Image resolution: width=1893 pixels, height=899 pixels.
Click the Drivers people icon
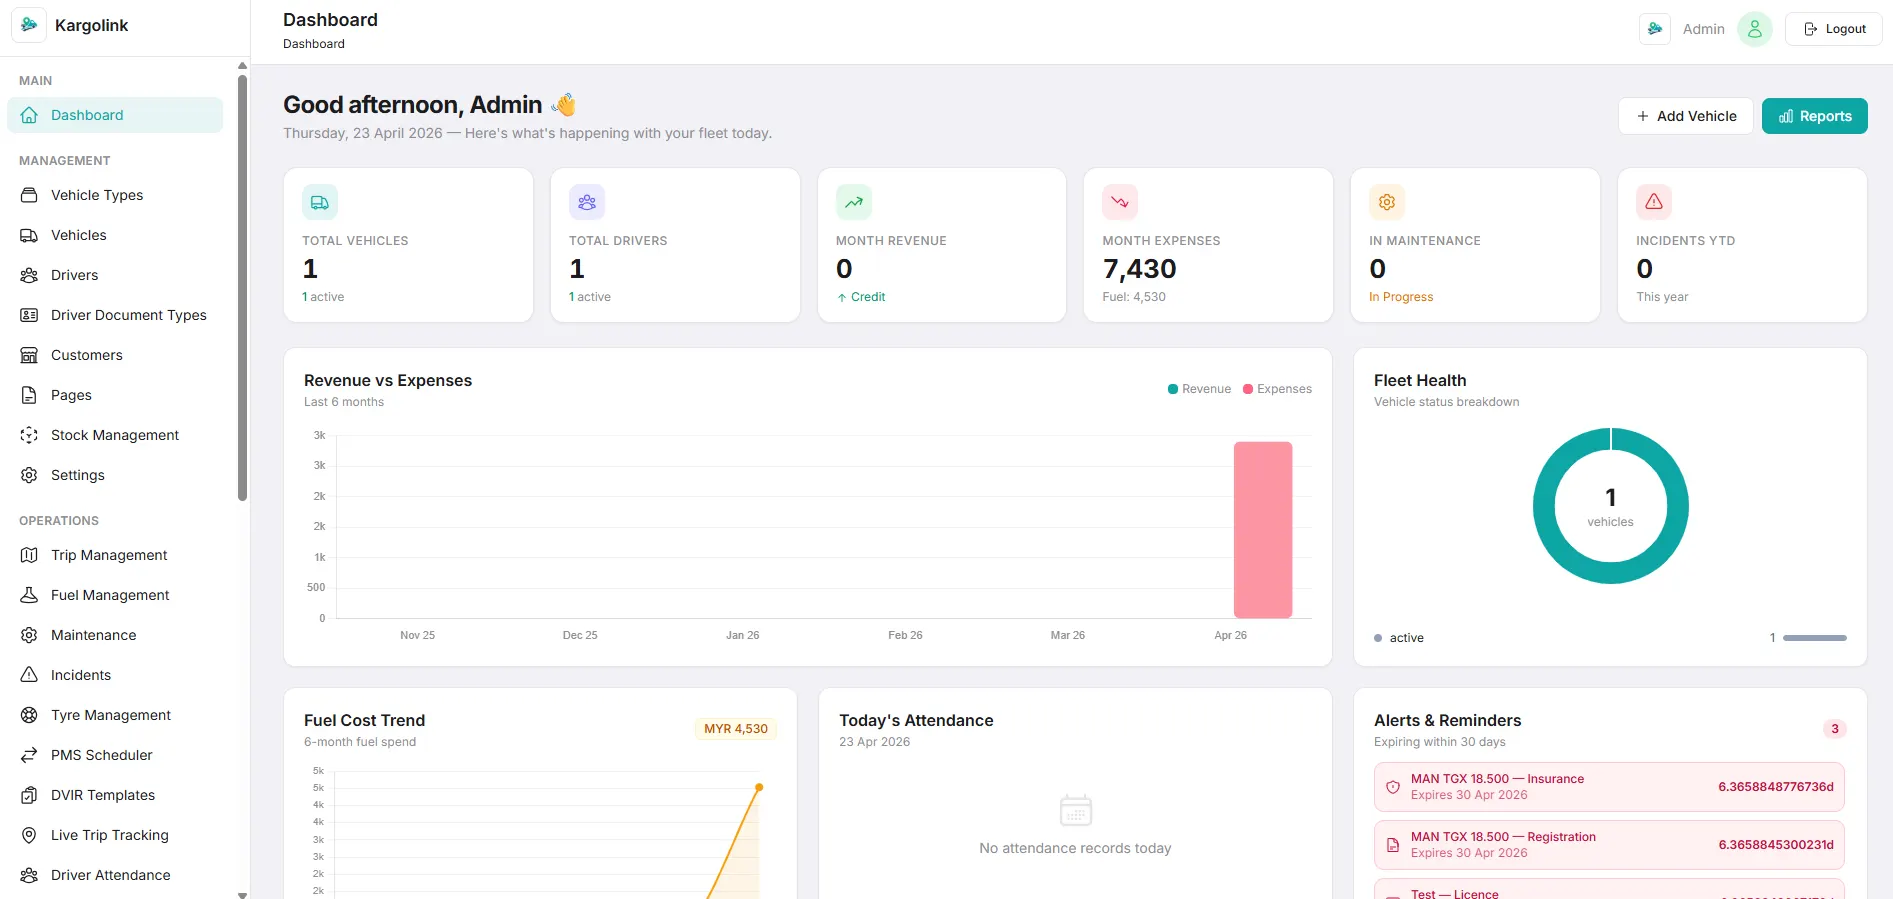tap(29, 275)
